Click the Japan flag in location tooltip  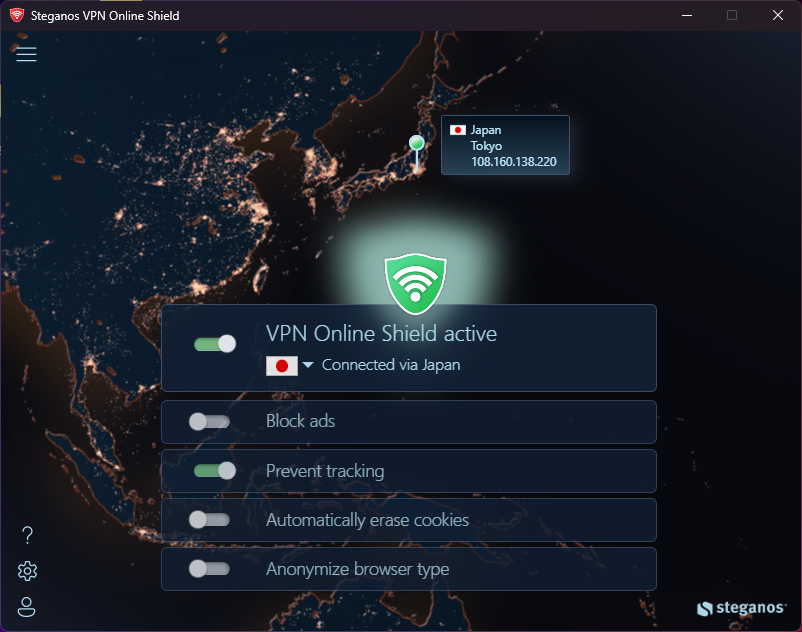click(457, 130)
